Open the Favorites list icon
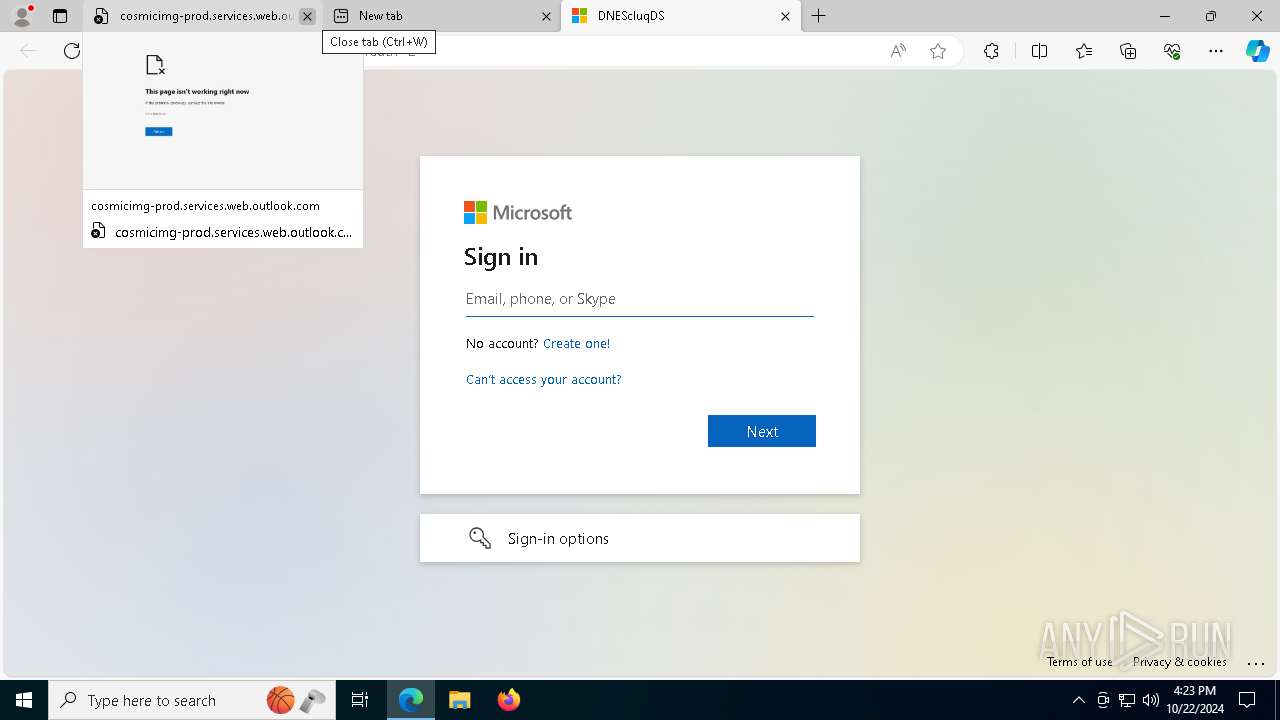This screenshot has height=720, width=1280. pos(1084,51)
